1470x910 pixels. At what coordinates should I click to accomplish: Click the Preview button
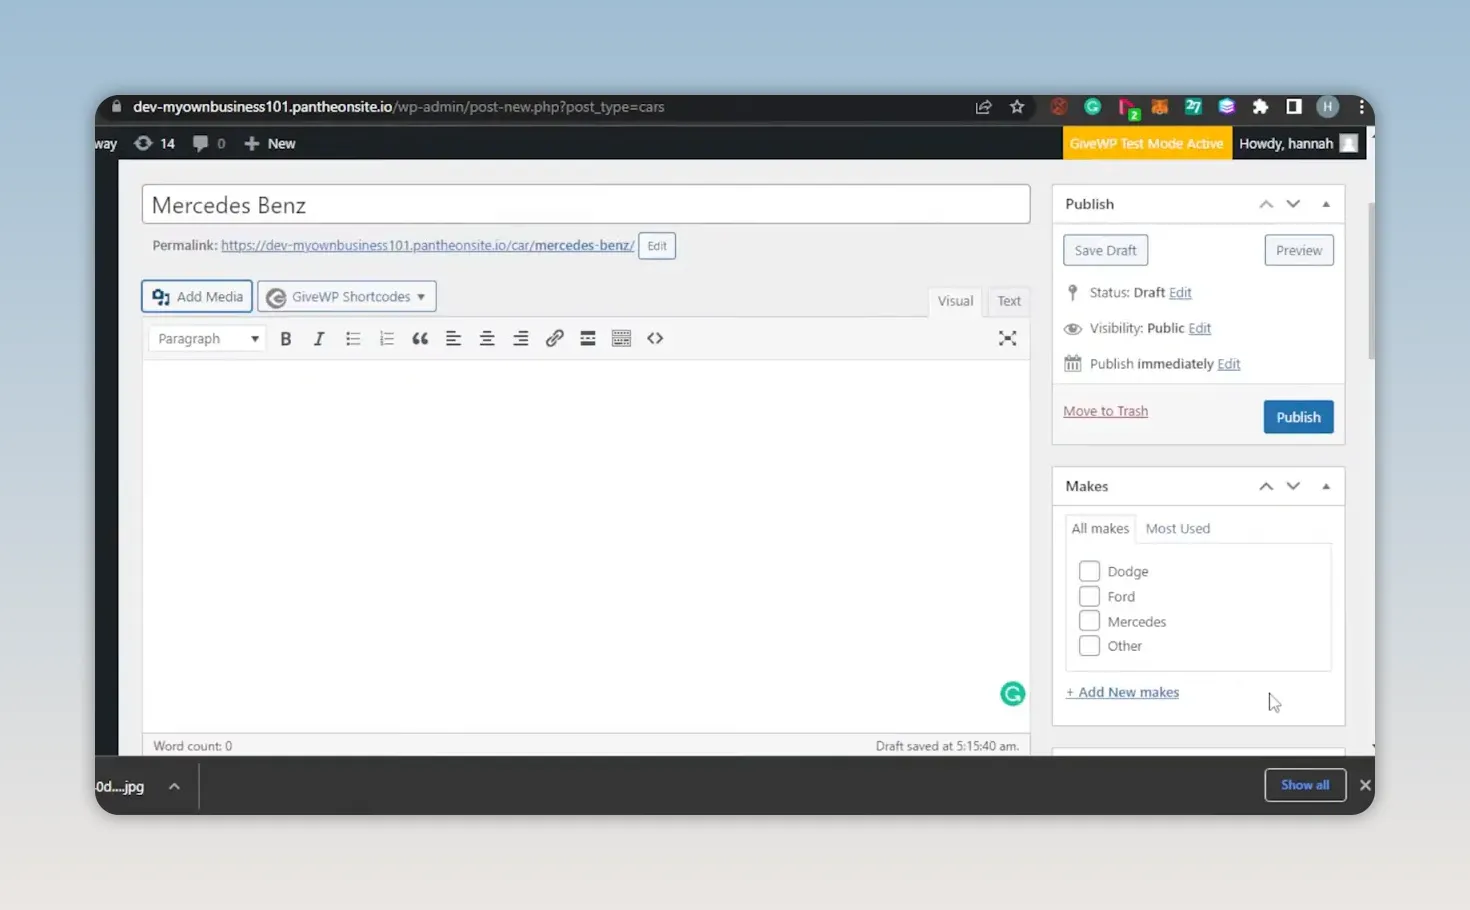click(x=1299, y=250)
